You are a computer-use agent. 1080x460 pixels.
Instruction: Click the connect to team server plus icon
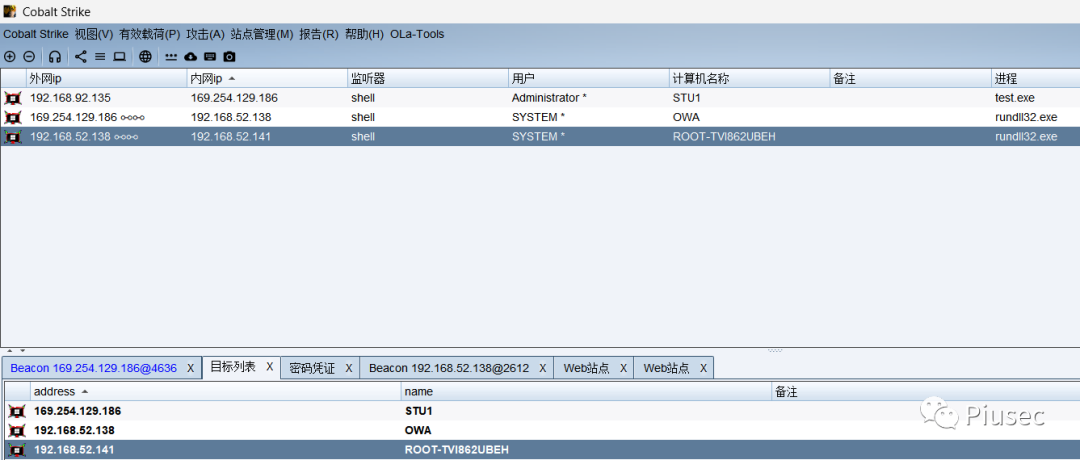click(x=10, y=56)
